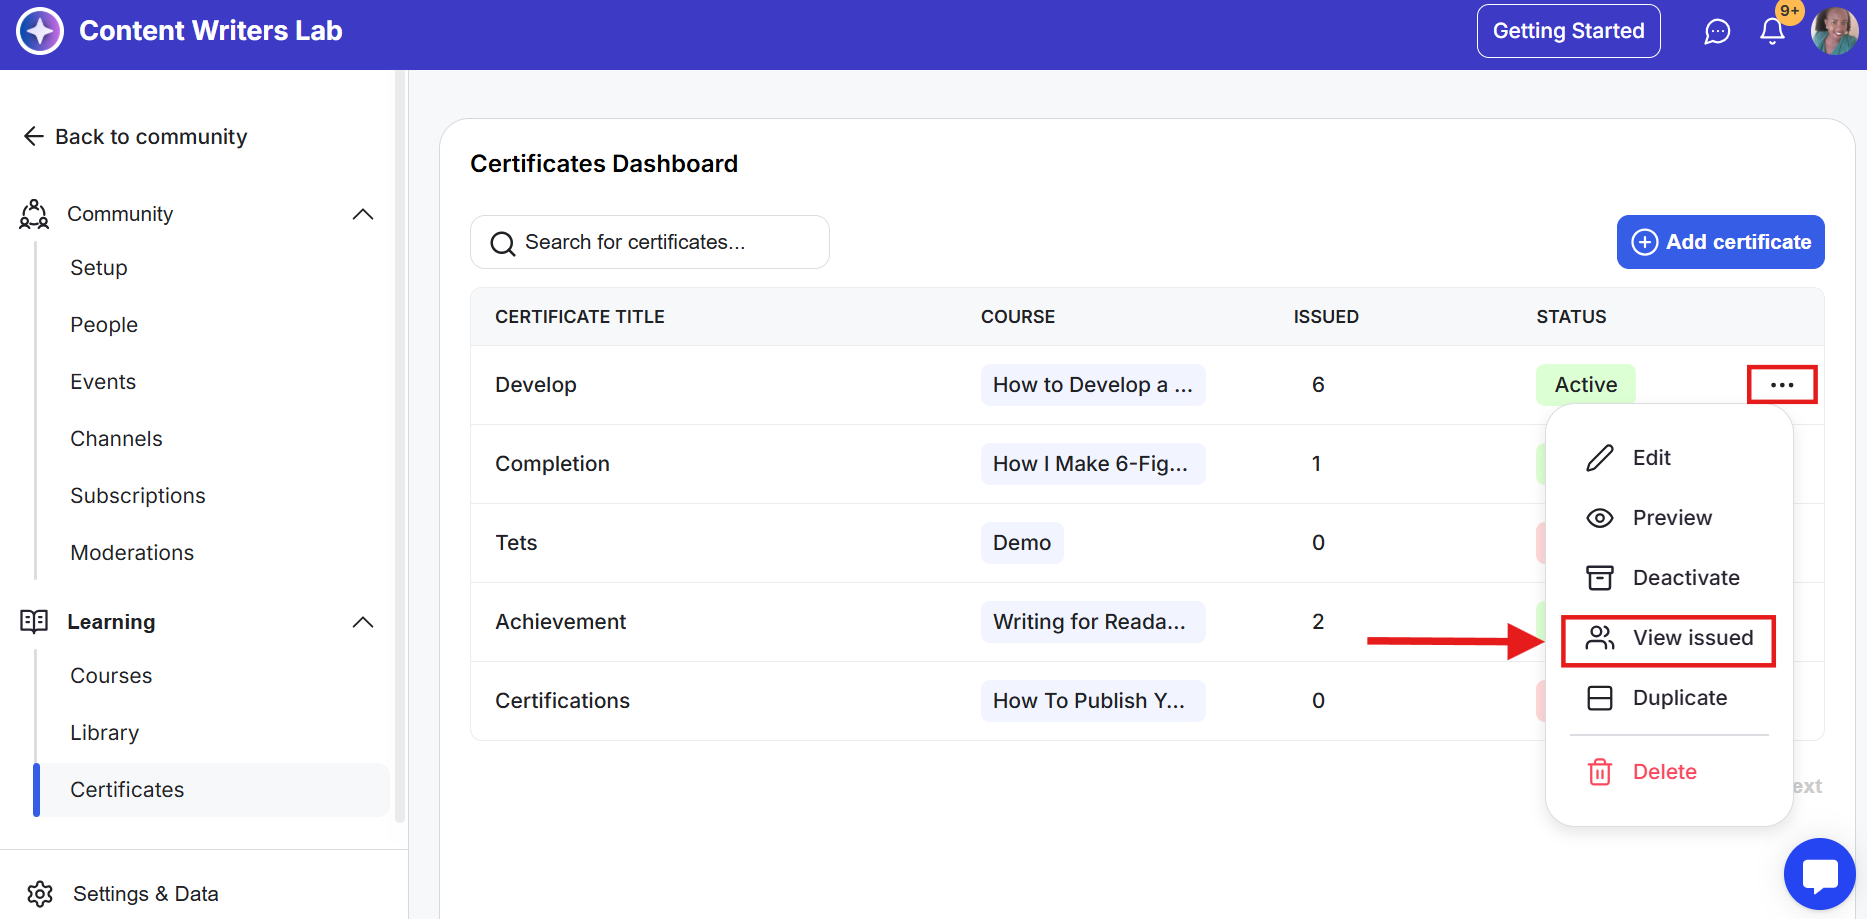This screenshot has width=1867, height=919.
Task: Open the notifications bell
Action: click(x=1772, y=31)
